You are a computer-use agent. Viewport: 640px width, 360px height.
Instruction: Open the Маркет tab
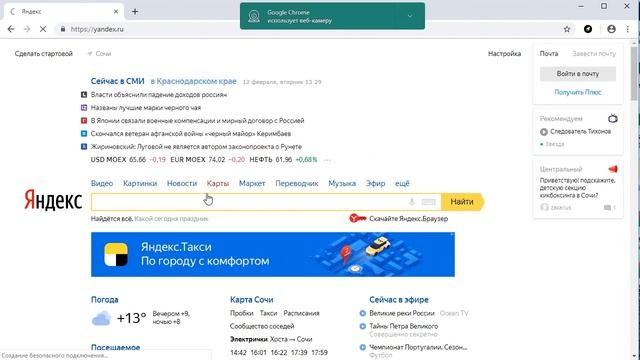[x=252, y=183]
